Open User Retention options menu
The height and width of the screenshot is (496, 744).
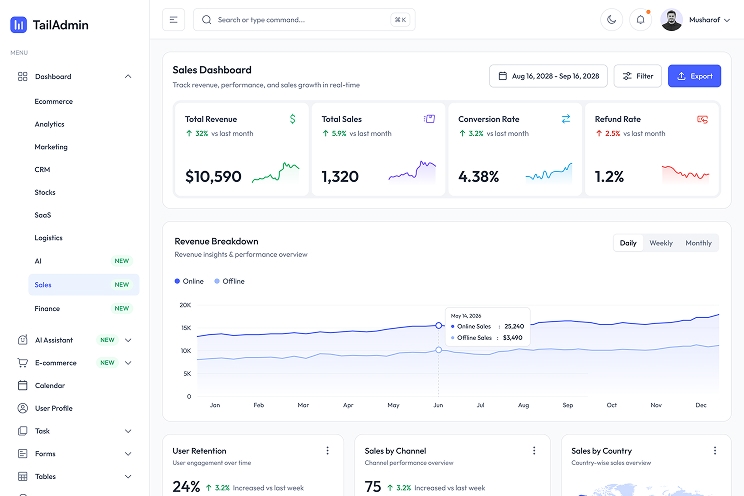[x=327, y=450]
